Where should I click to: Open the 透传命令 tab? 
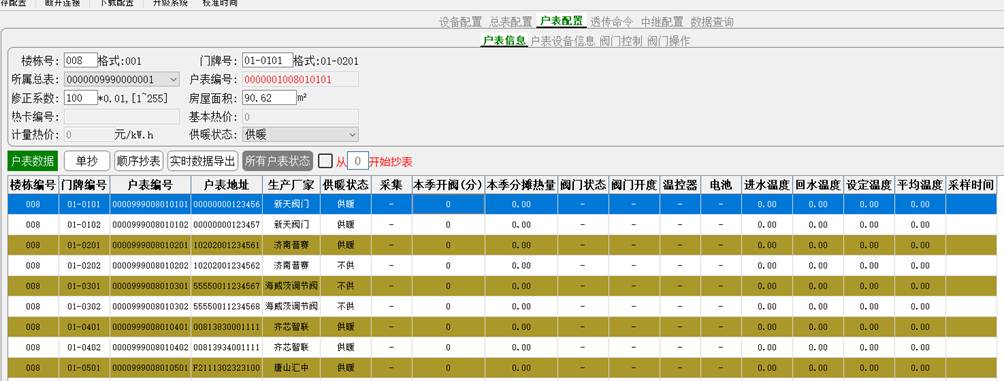tap(611, 22)
